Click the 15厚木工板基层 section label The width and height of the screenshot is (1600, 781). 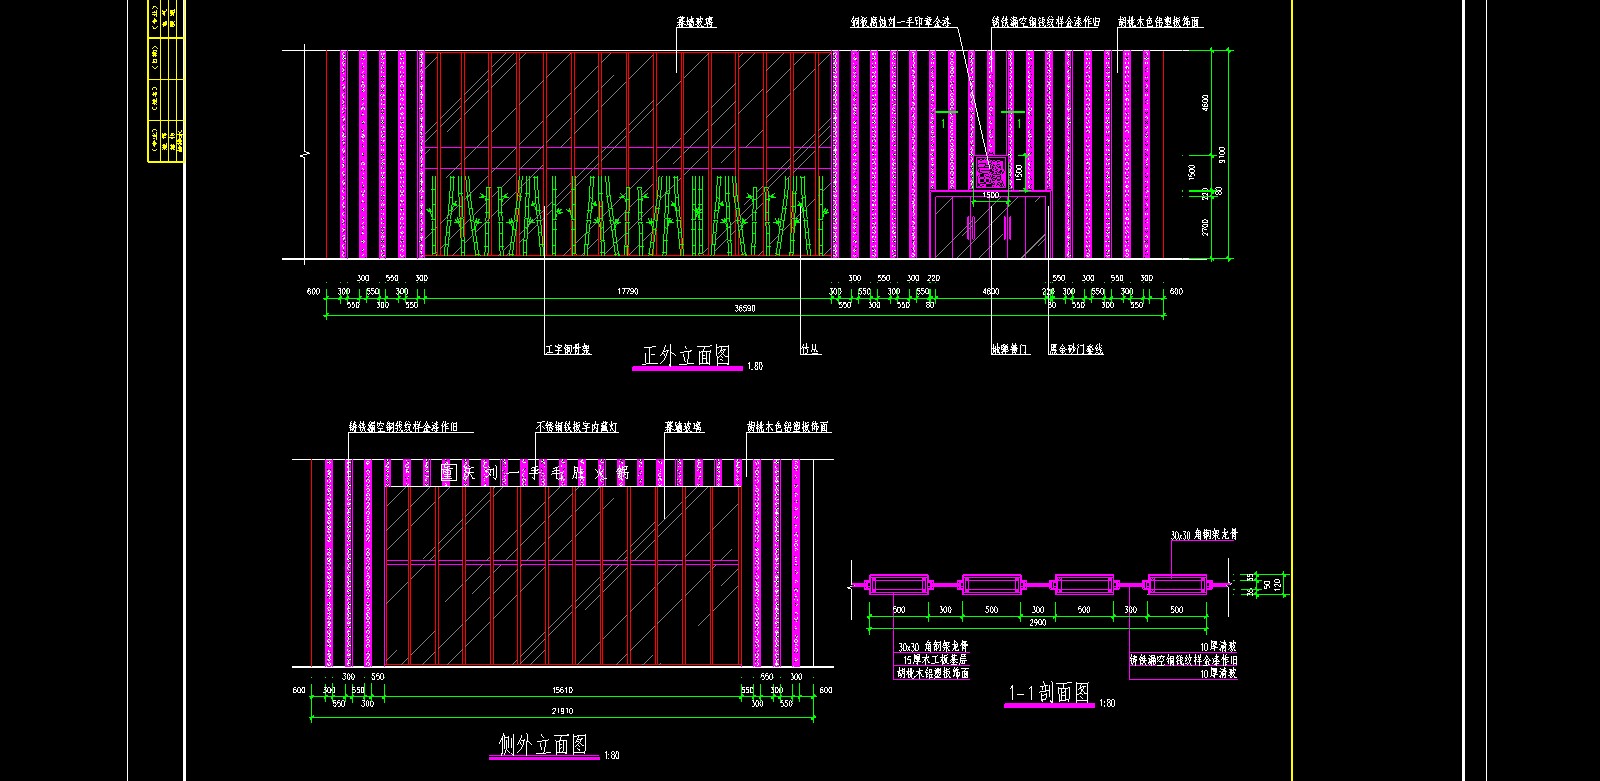pos(934,660)
